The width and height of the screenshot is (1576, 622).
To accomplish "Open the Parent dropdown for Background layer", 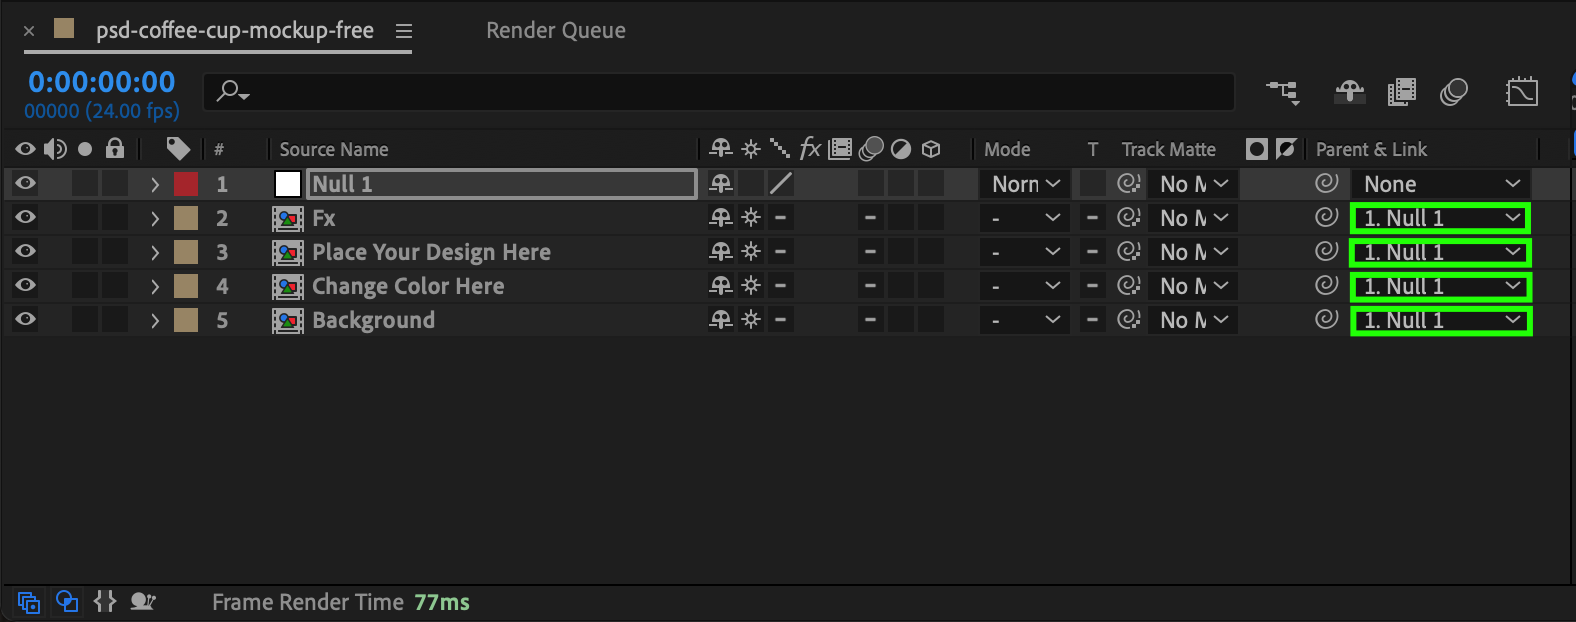I will 1440,321.
